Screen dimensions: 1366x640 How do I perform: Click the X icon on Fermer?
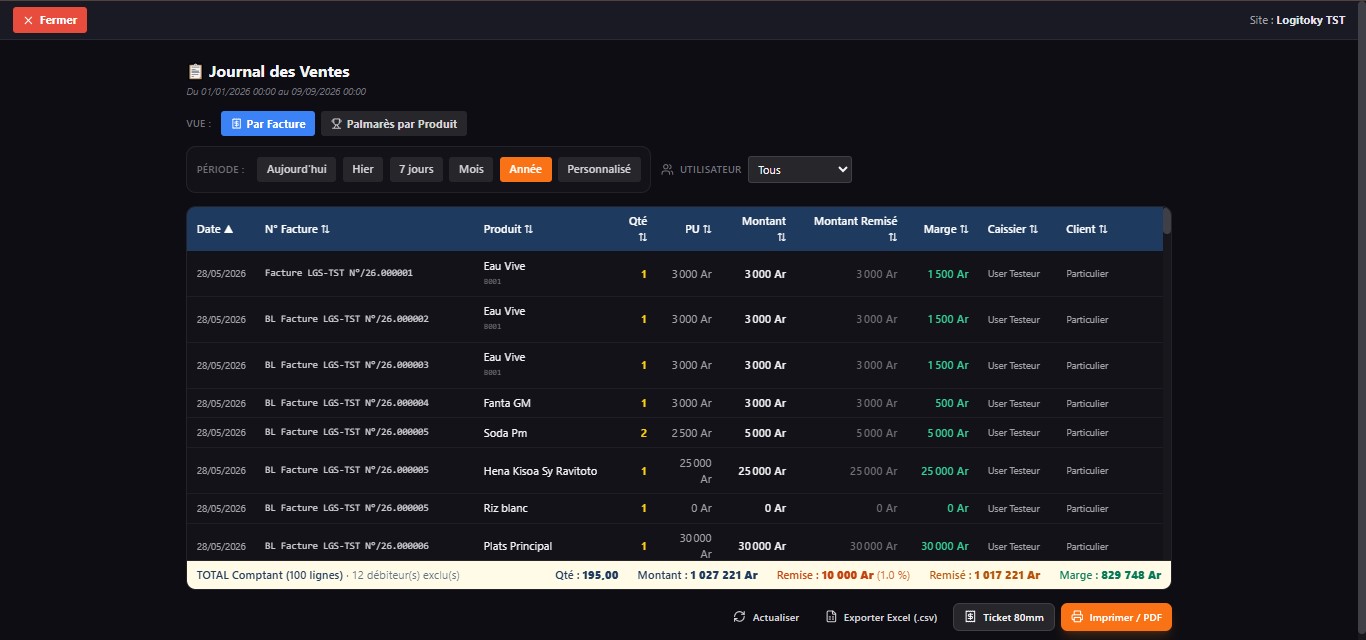28,20
